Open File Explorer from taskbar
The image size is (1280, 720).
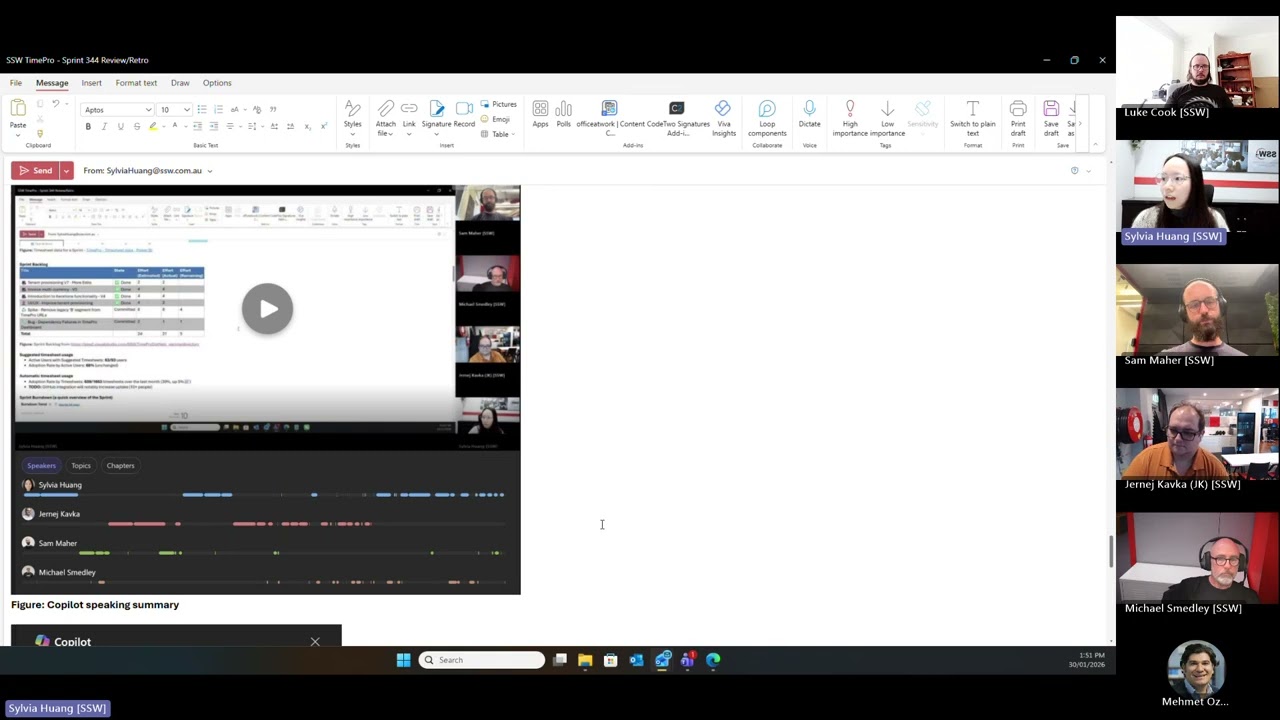pyautogui.click(x=585, y=660)
